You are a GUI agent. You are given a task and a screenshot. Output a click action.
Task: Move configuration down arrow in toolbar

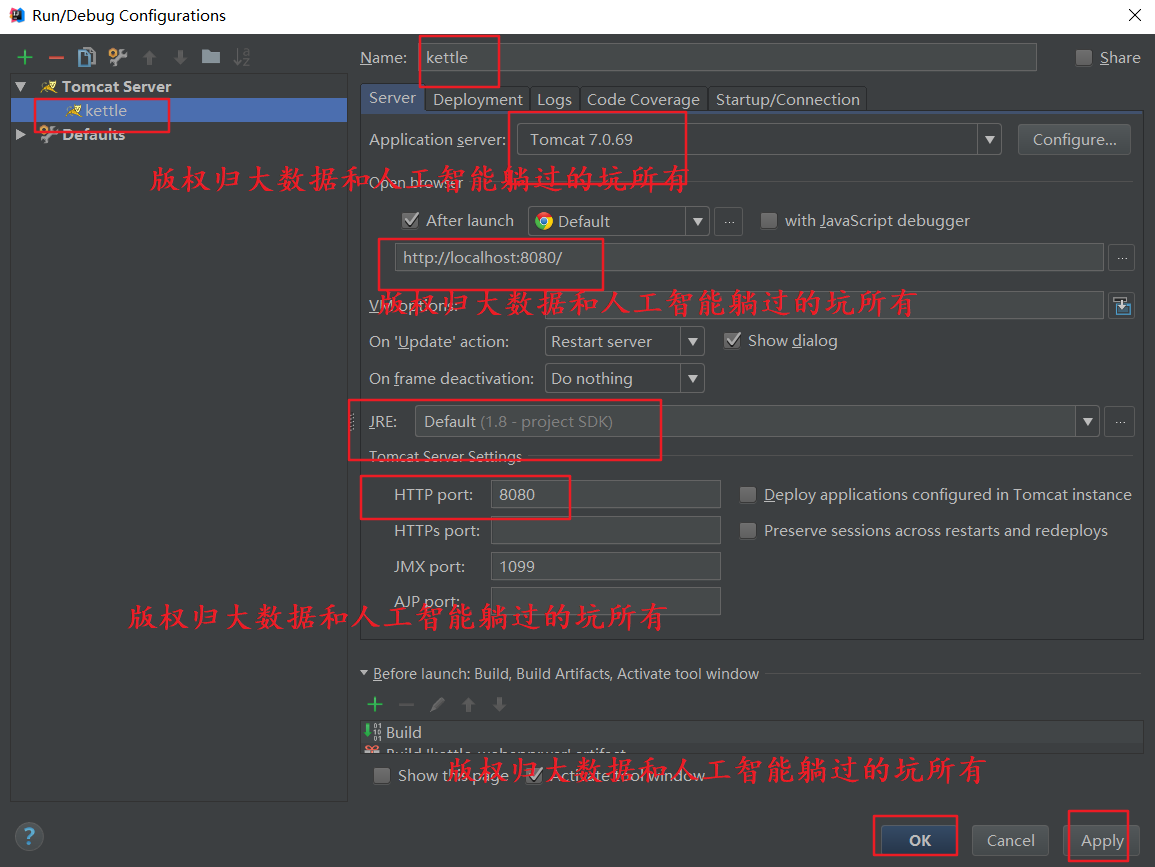[180, 57]
